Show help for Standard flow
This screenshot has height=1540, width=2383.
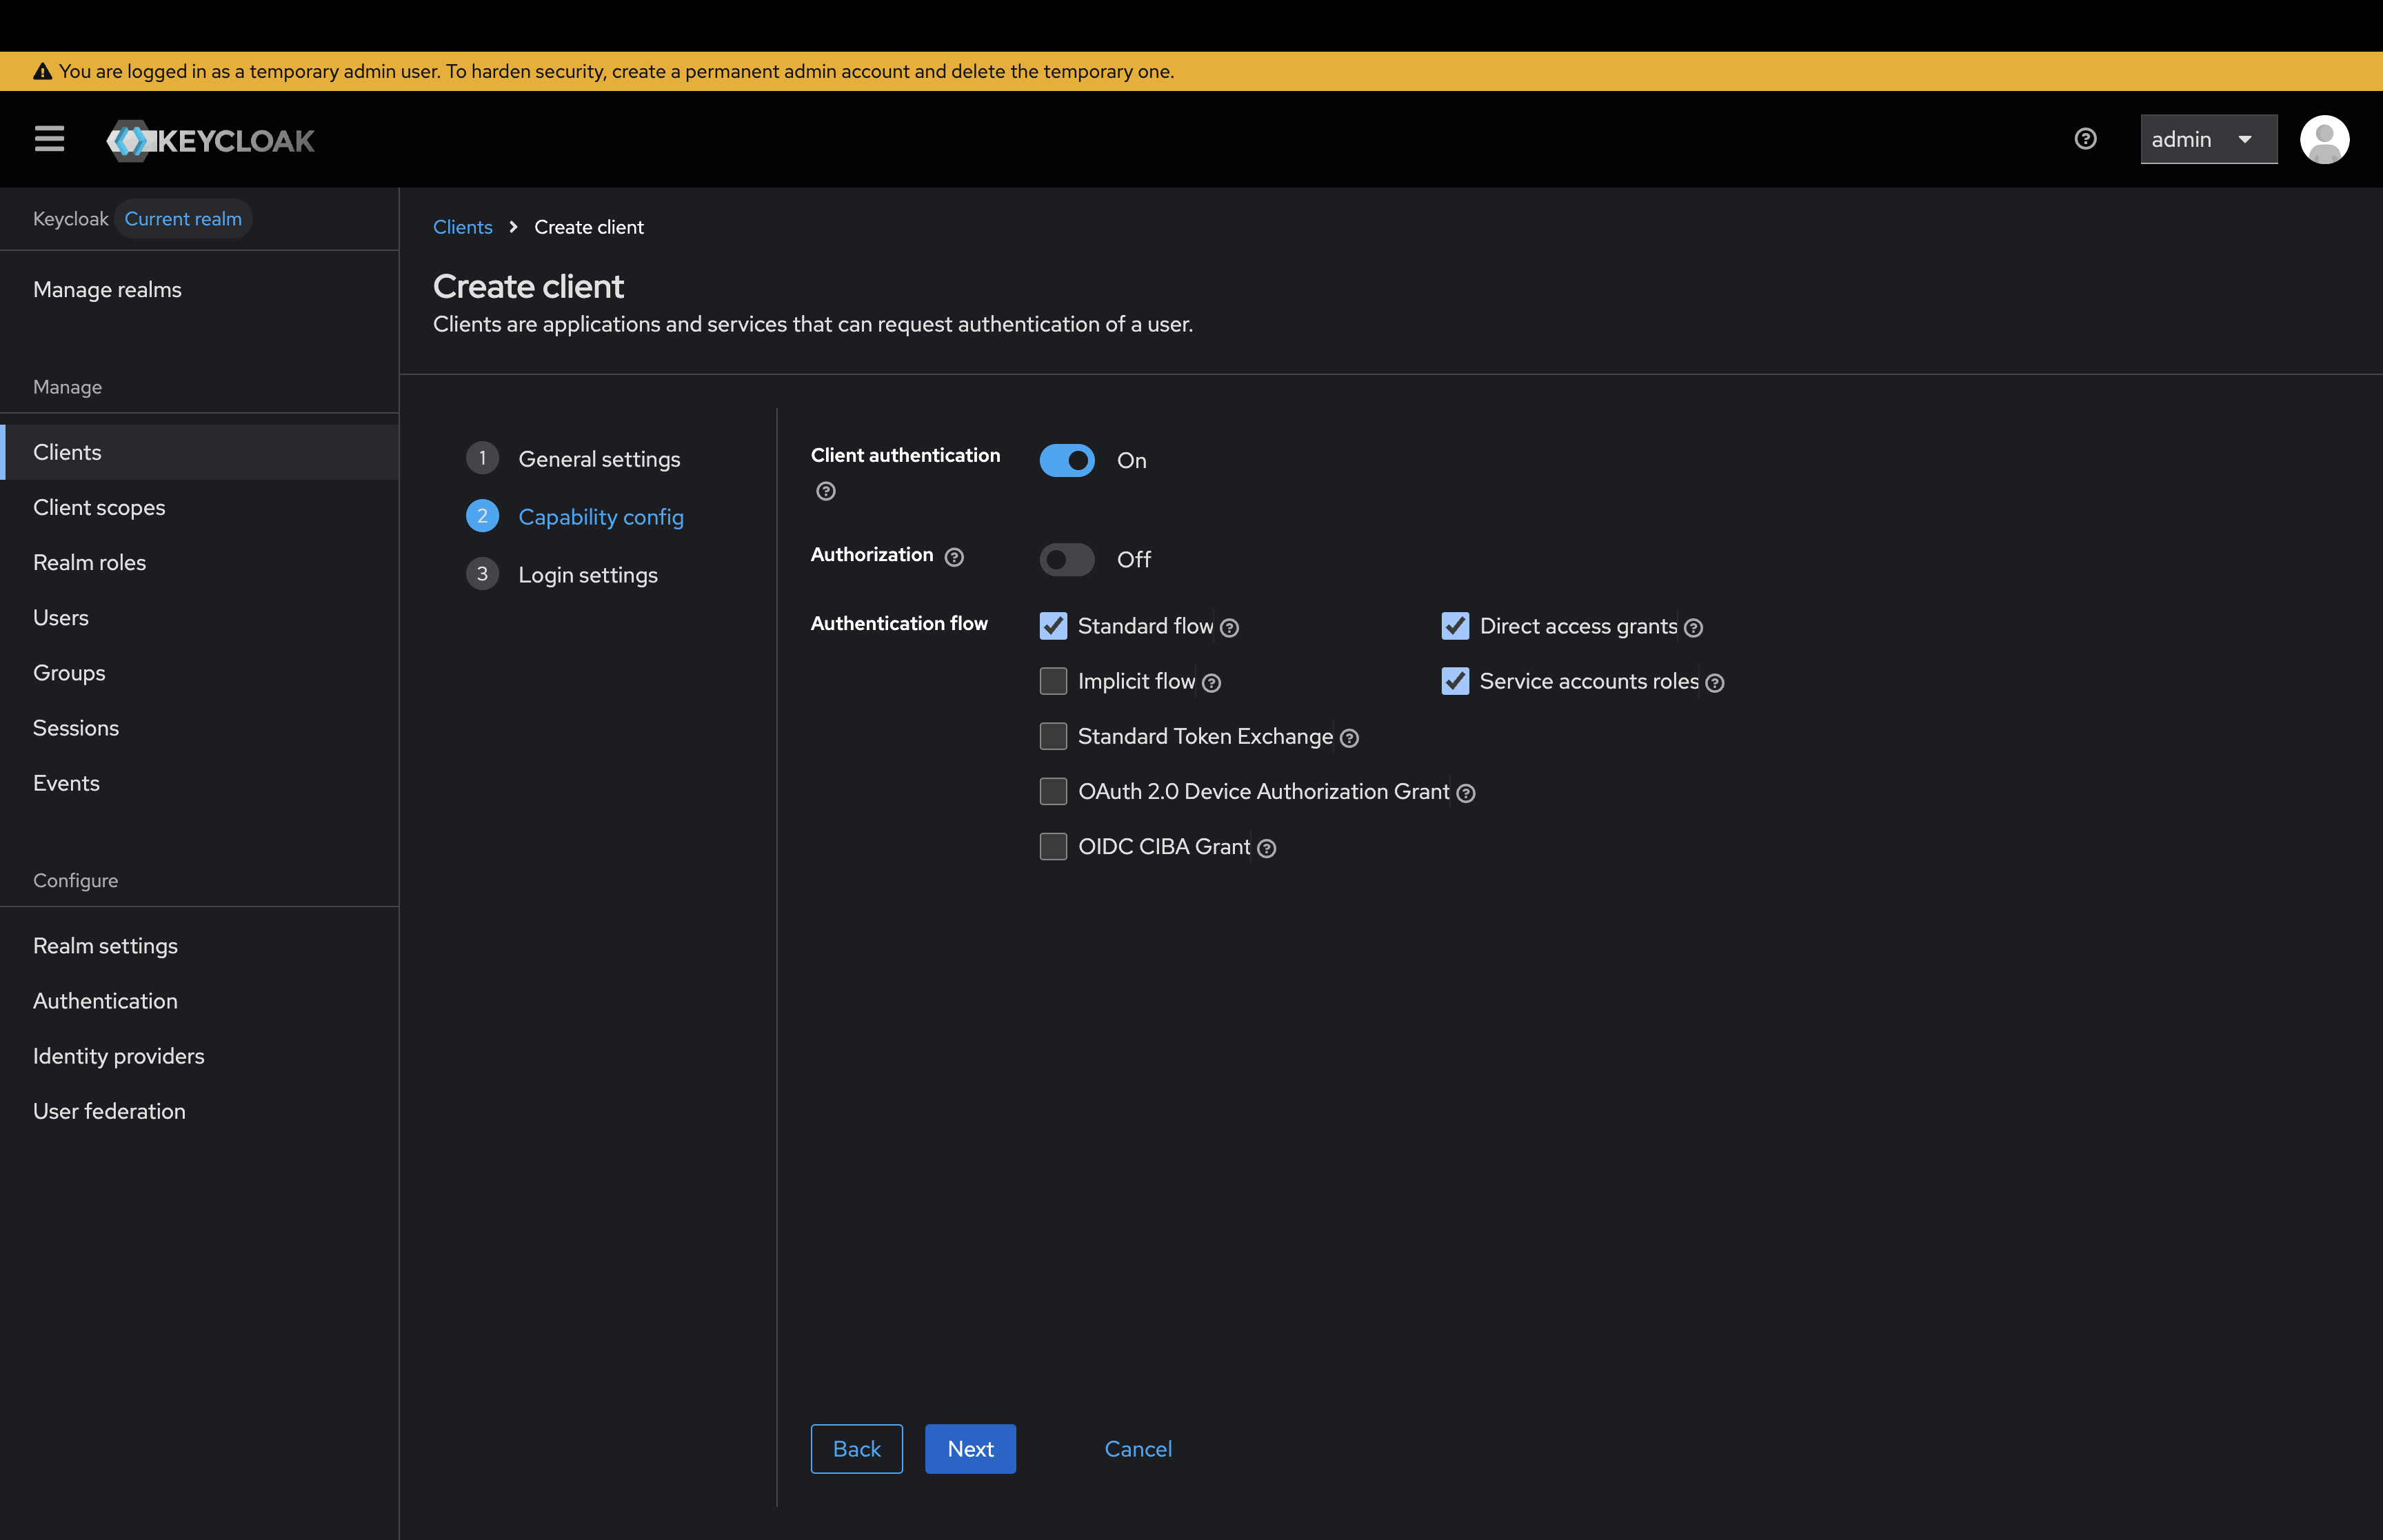tap(1230, 628)
